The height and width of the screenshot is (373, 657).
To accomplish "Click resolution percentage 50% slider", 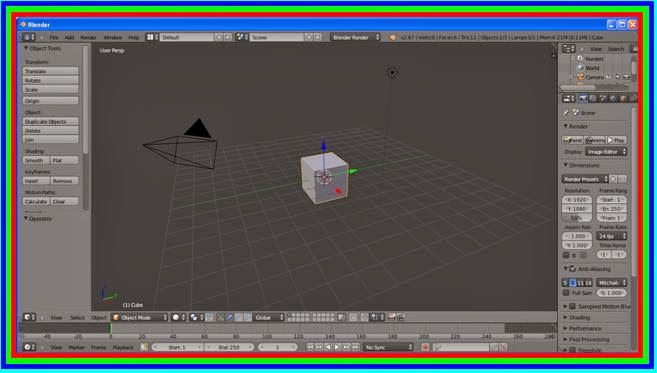I will pos(577,218).
